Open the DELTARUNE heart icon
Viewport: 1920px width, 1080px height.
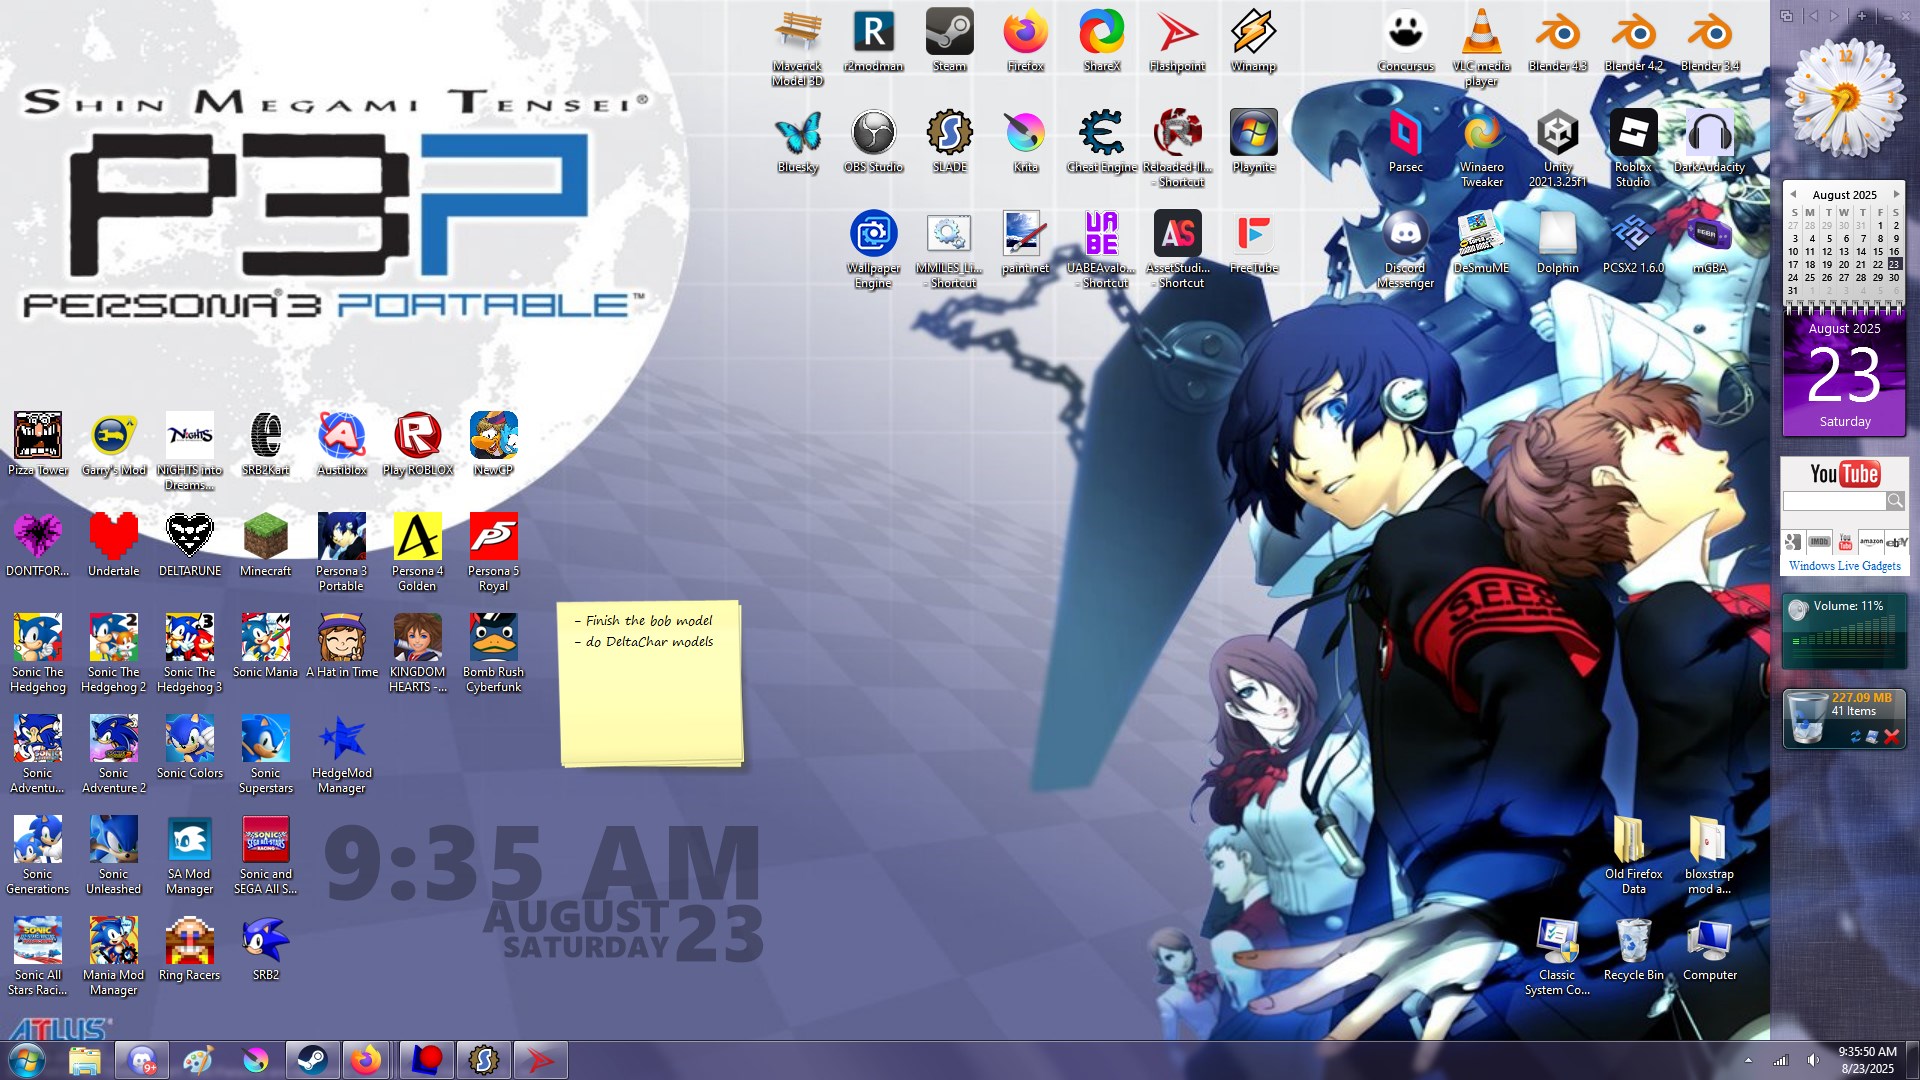pyautogui.click(x=190, y=546)
